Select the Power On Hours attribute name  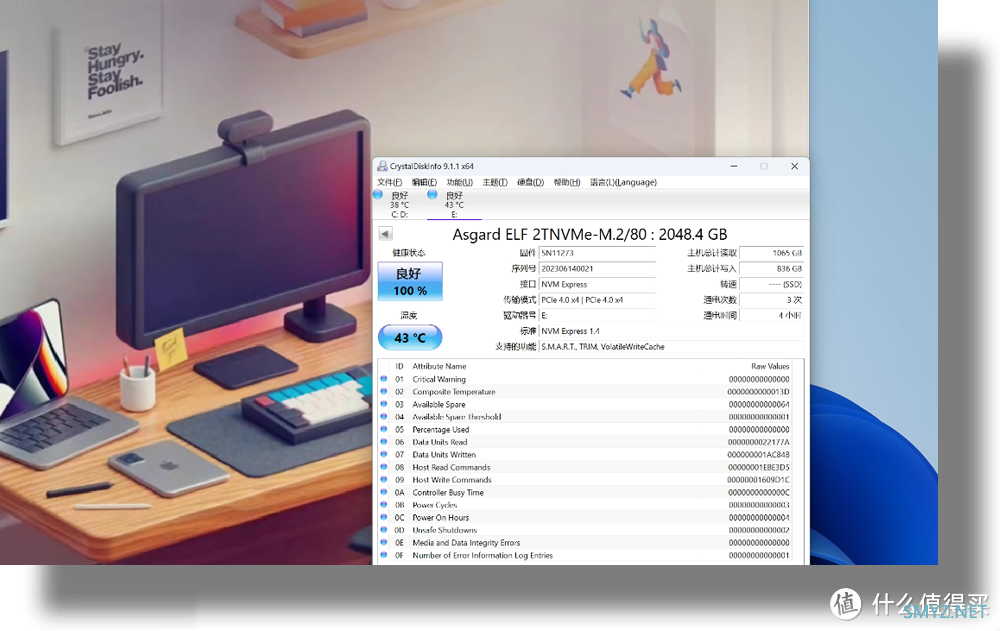440,518
